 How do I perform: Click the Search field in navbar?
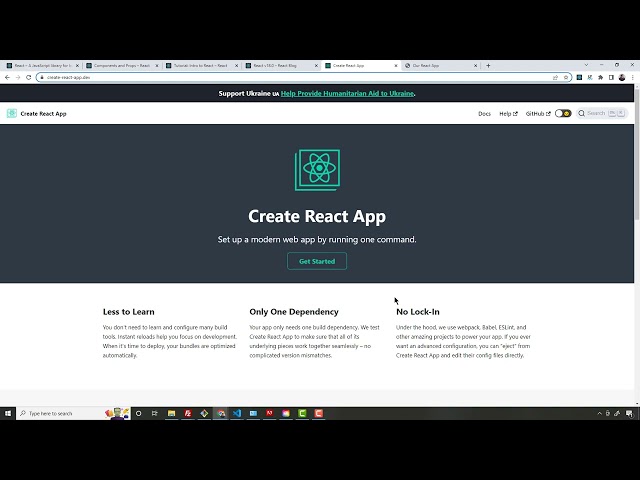602,113
